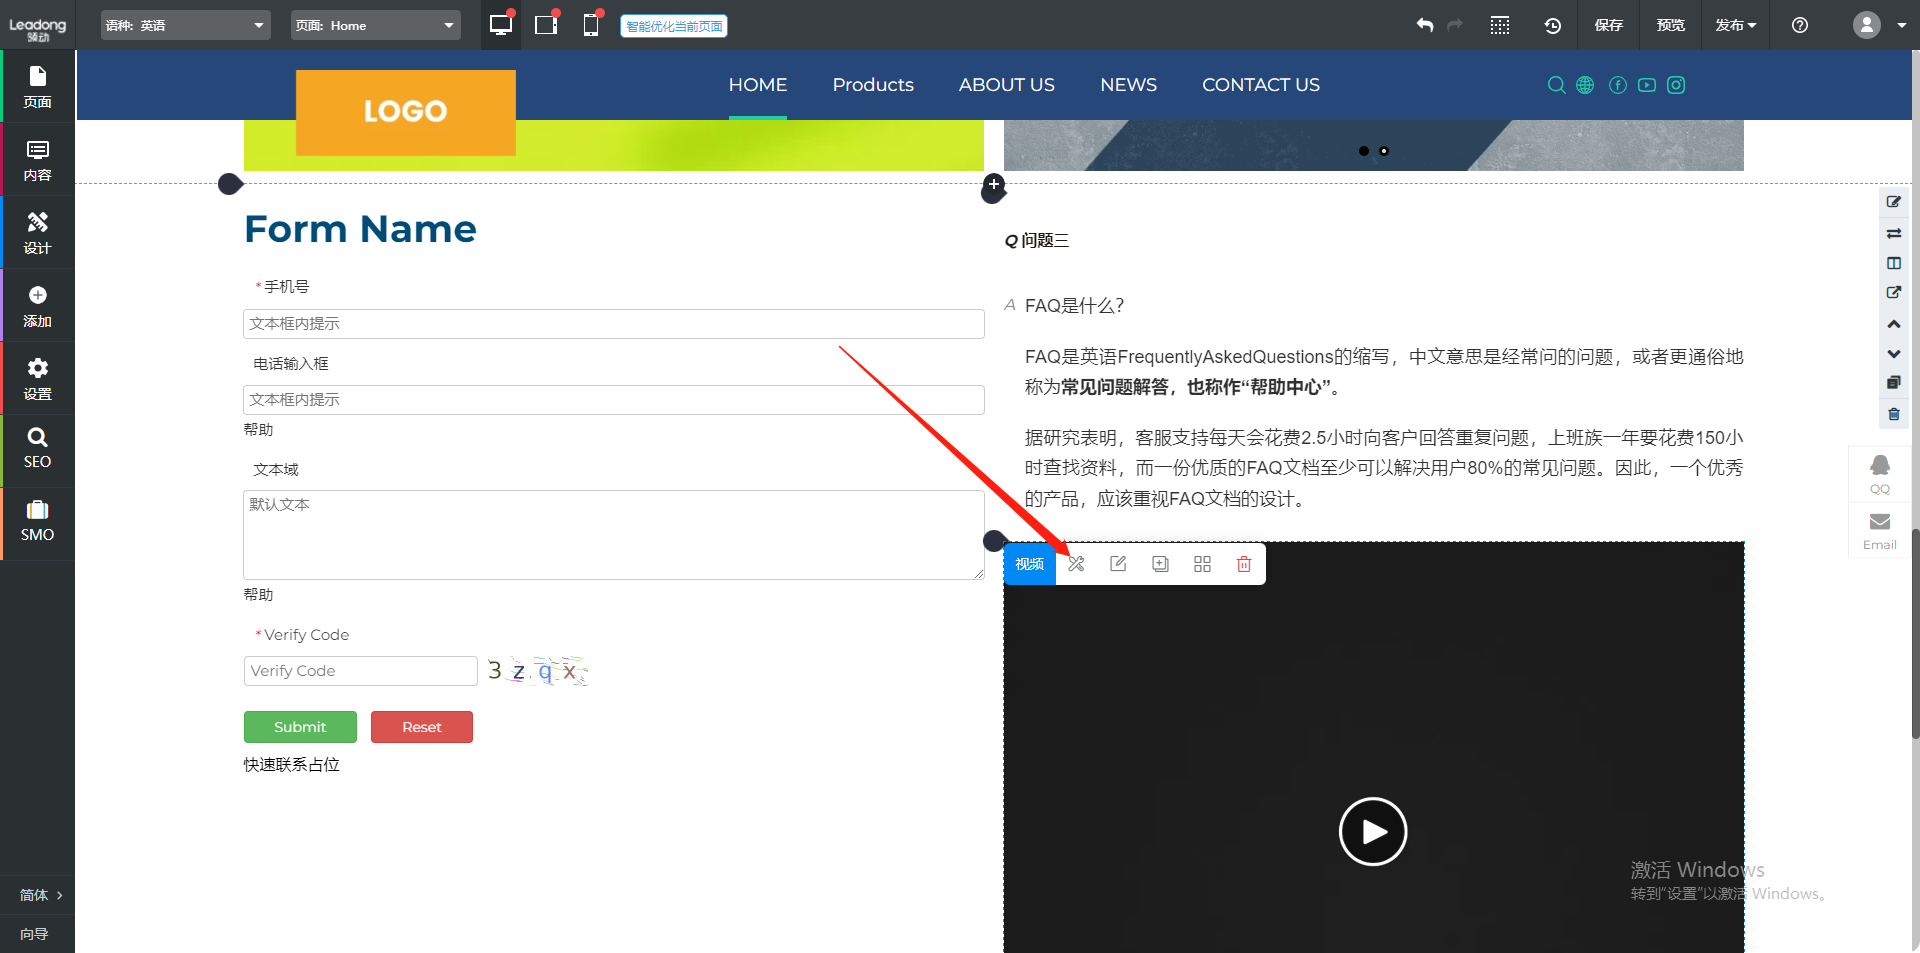The height and width of the screenshot is (953, 1920).
Task: Open the history icon in the top toolbar
Action: tap(1552, 25)
